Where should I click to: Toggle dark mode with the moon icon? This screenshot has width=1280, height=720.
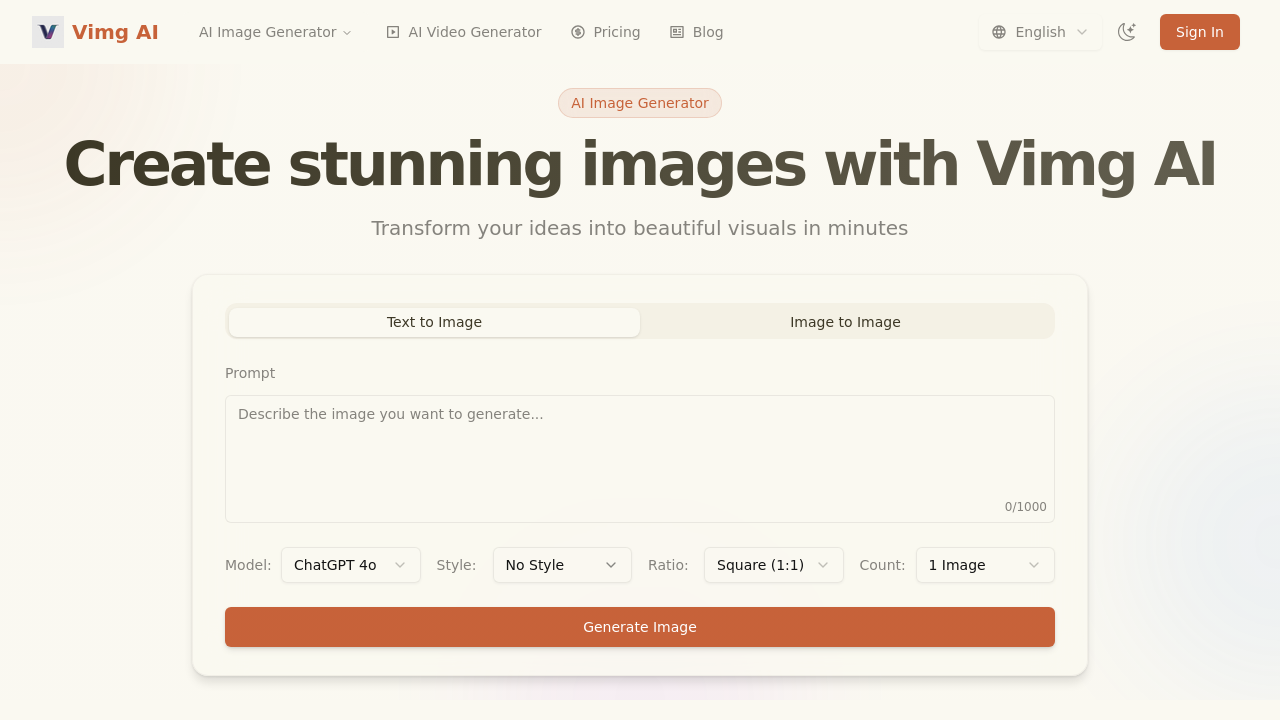(x=1127, y=31)
